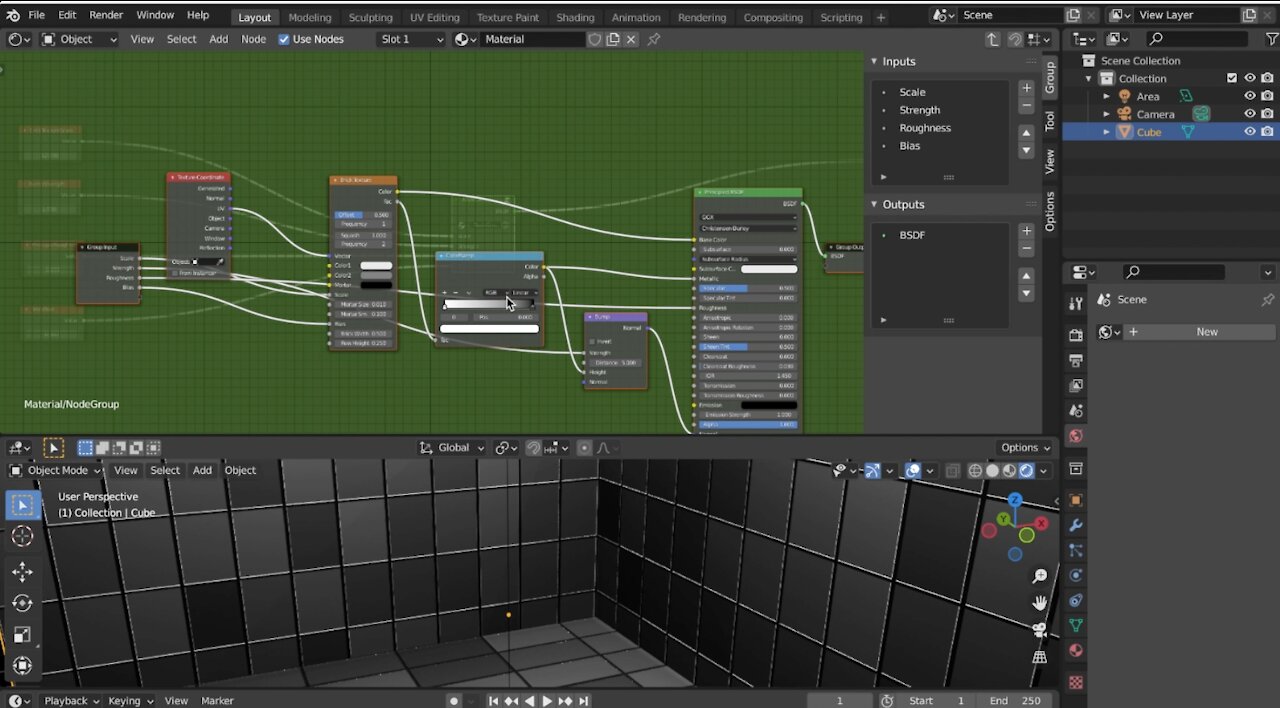Open the Modifiers properties tab
This screenshot has width=1280, height=708.
(x=1076, y=525)
